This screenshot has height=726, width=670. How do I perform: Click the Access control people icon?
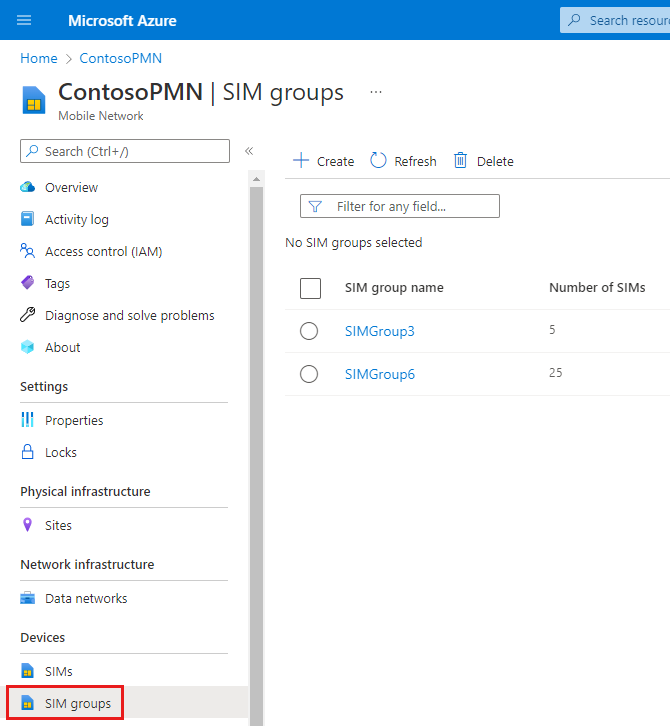(x=28, y=251)
